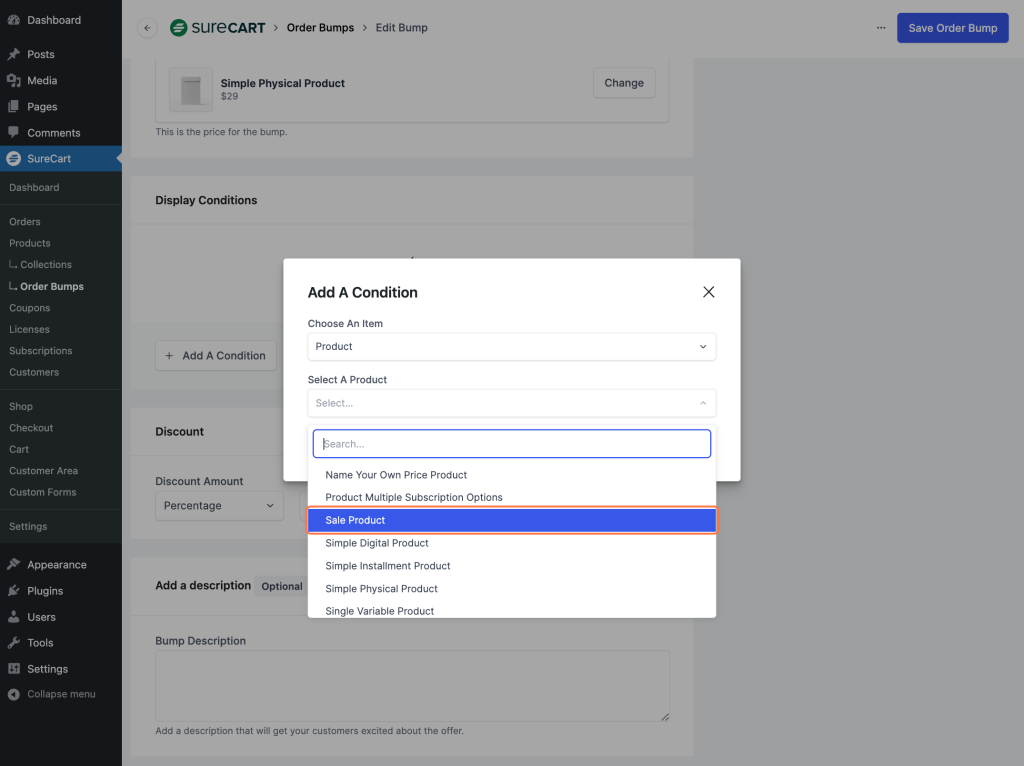Click the Simple Physical Product thumbnail
Image resolution: width=1024 pixels, height=766 pixels.
click(190, 90)
